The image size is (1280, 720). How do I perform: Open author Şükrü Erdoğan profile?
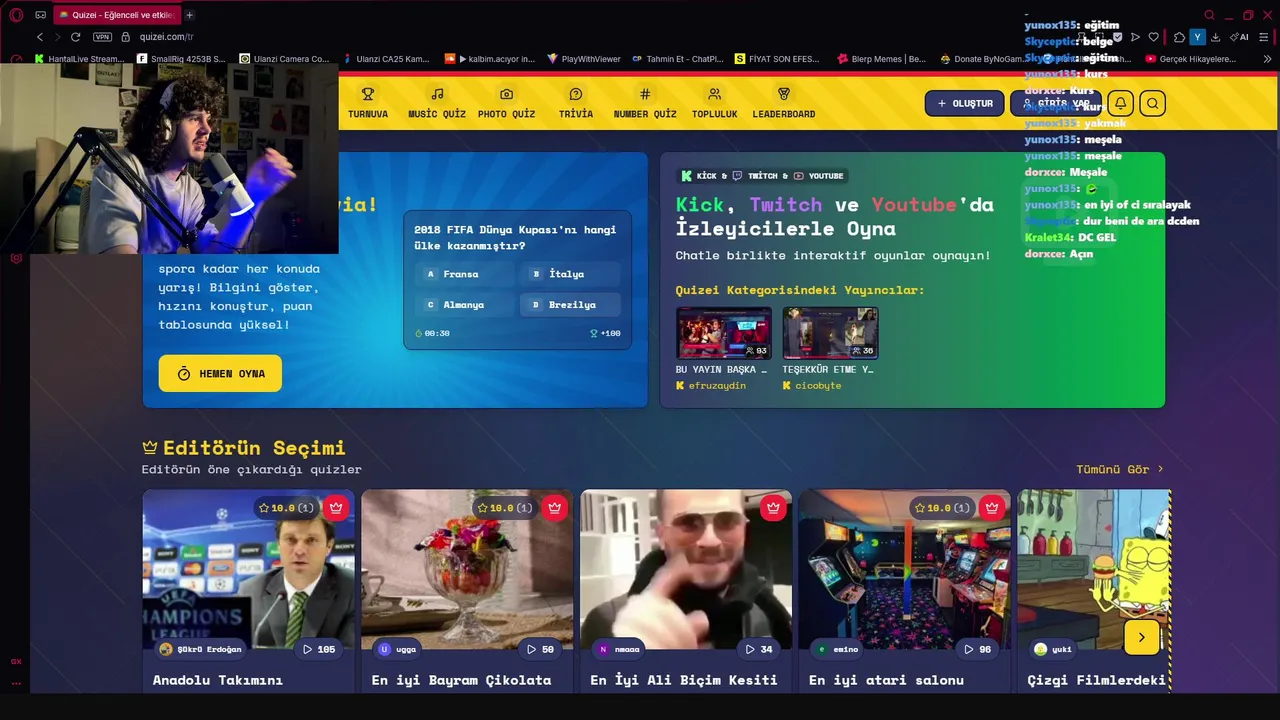tap(200, 649)
